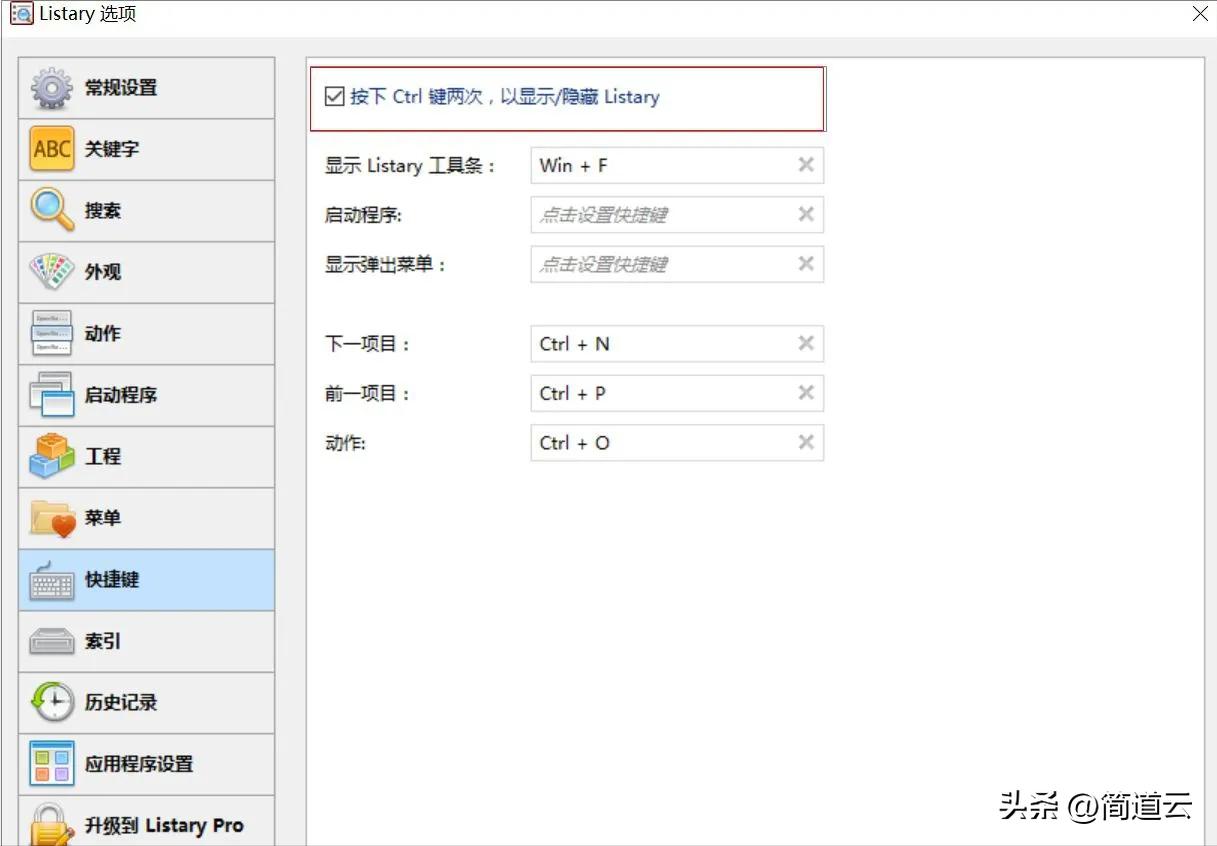The height and width of the screenshot is (846, 1217).
Task: Click the gear icon for 常规设置
Action: point(51,88)
